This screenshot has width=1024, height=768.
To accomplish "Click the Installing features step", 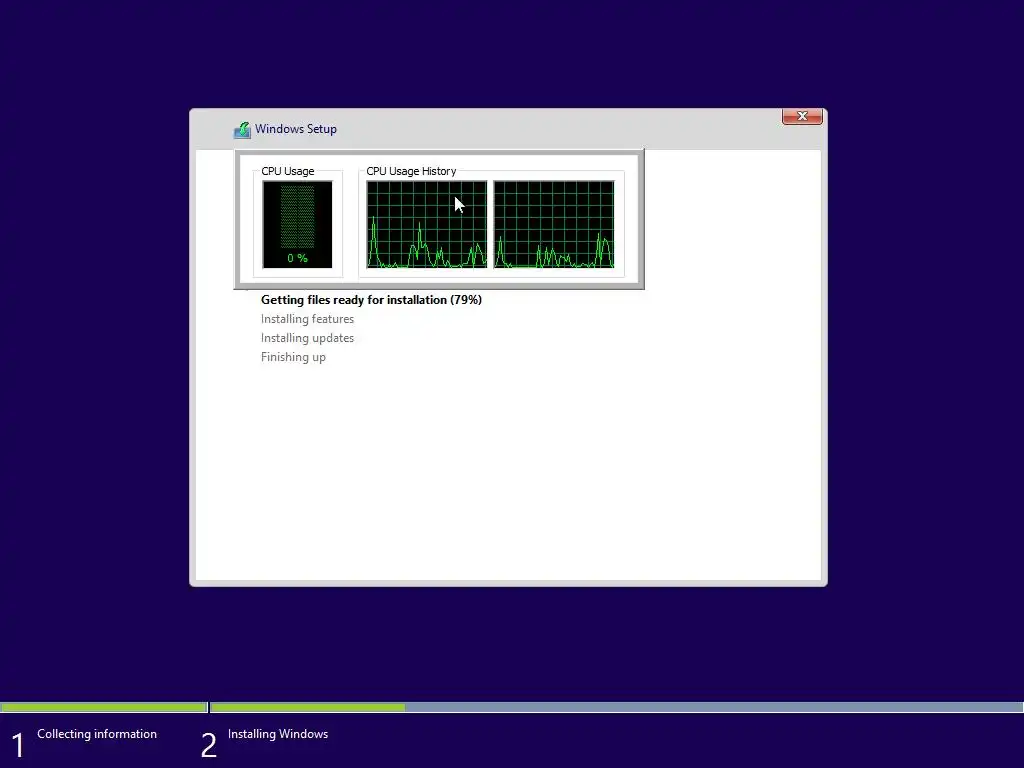I will pyautogui.click(x=307, y=319).
